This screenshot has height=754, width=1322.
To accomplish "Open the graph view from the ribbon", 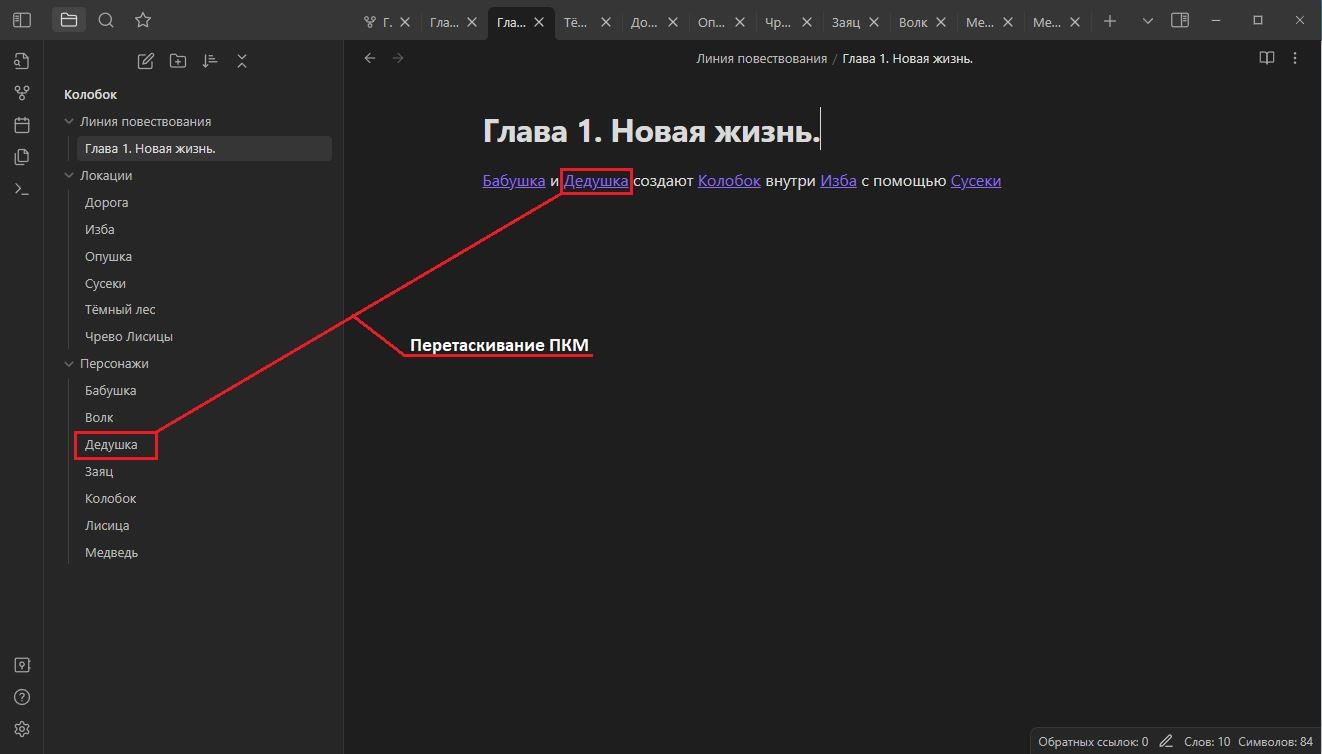I will pos(22,93).
